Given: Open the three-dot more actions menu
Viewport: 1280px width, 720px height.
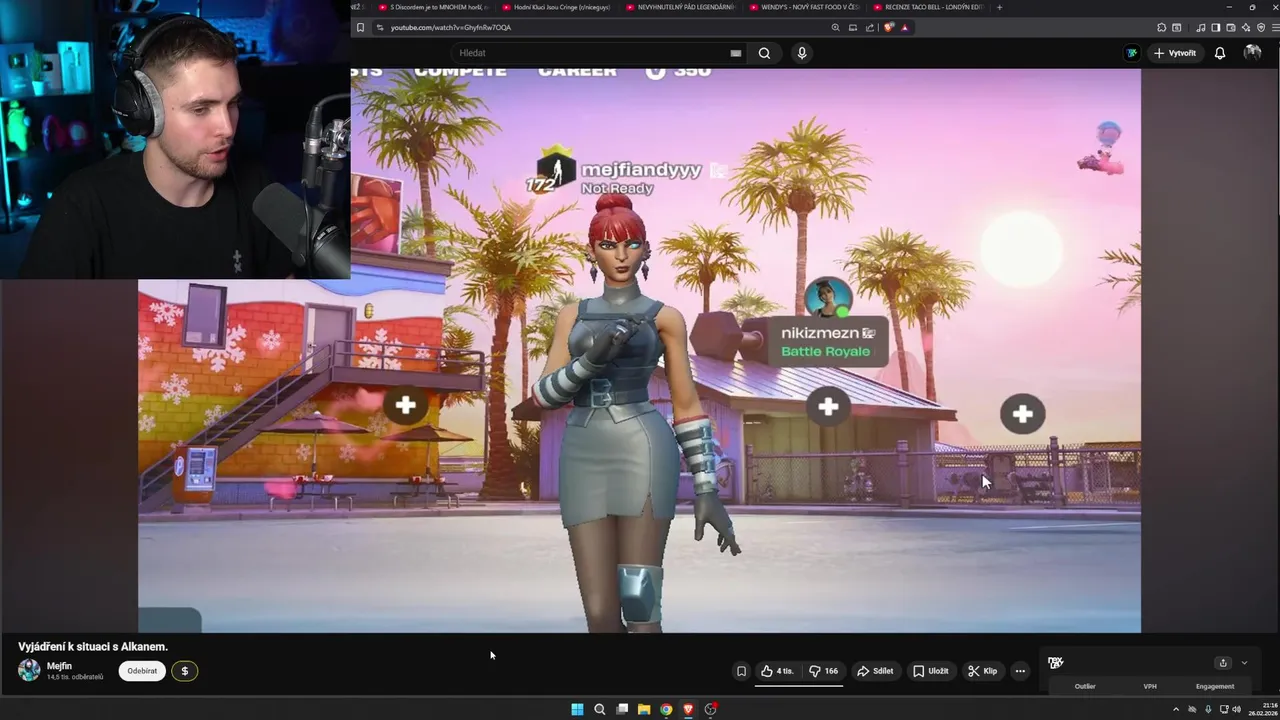Looking at the screenshot, I should (x=1020, y=671).
